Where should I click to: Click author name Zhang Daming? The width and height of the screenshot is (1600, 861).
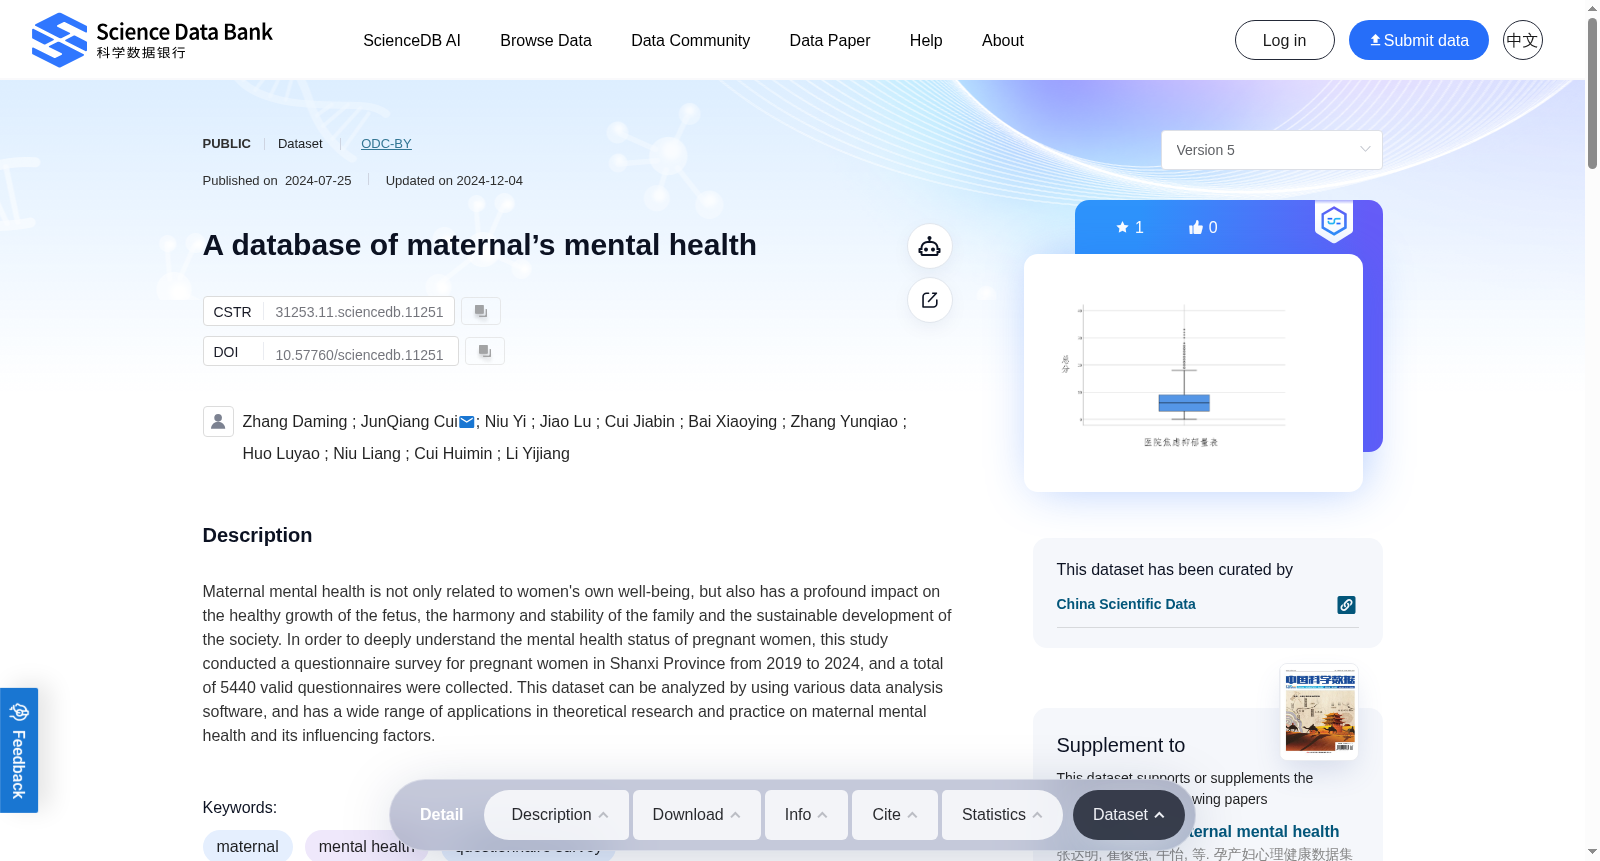point(295,422)
